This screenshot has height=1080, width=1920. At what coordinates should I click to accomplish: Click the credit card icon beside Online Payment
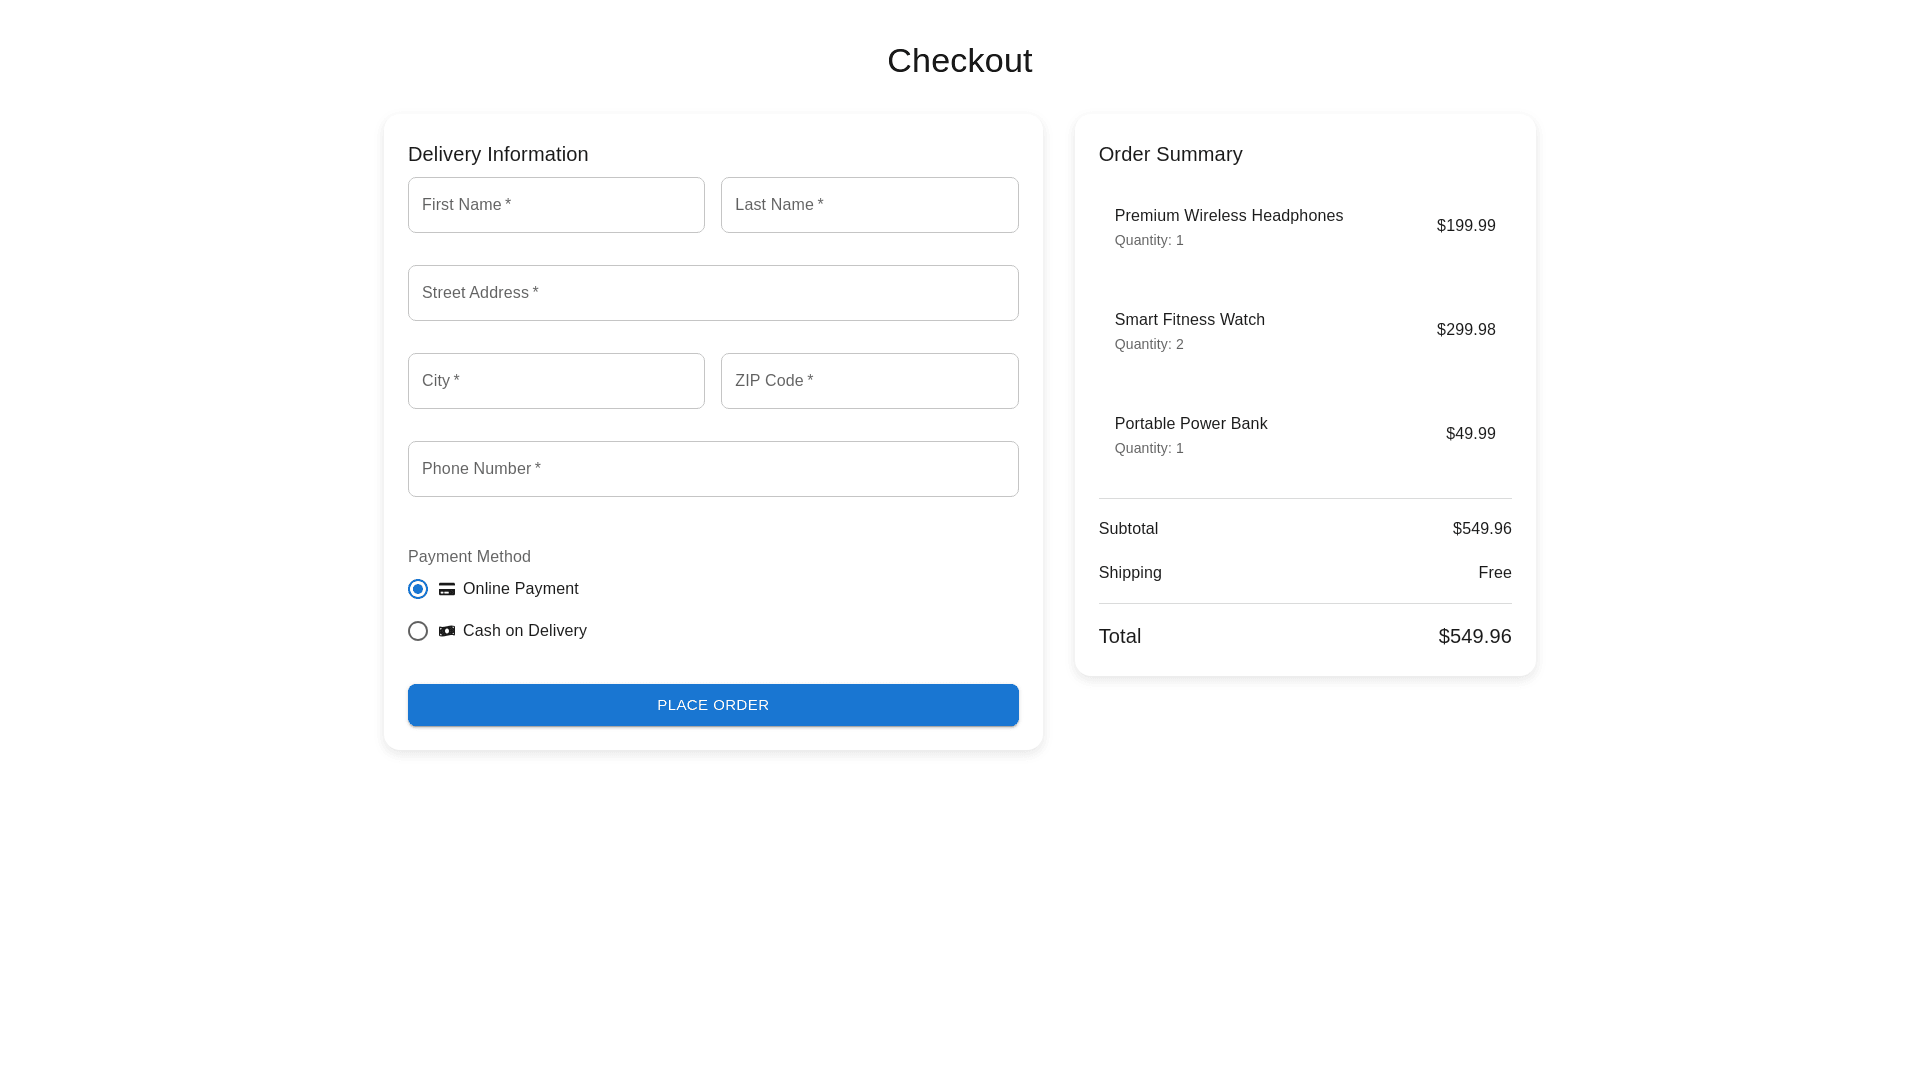tap(447, 589)
